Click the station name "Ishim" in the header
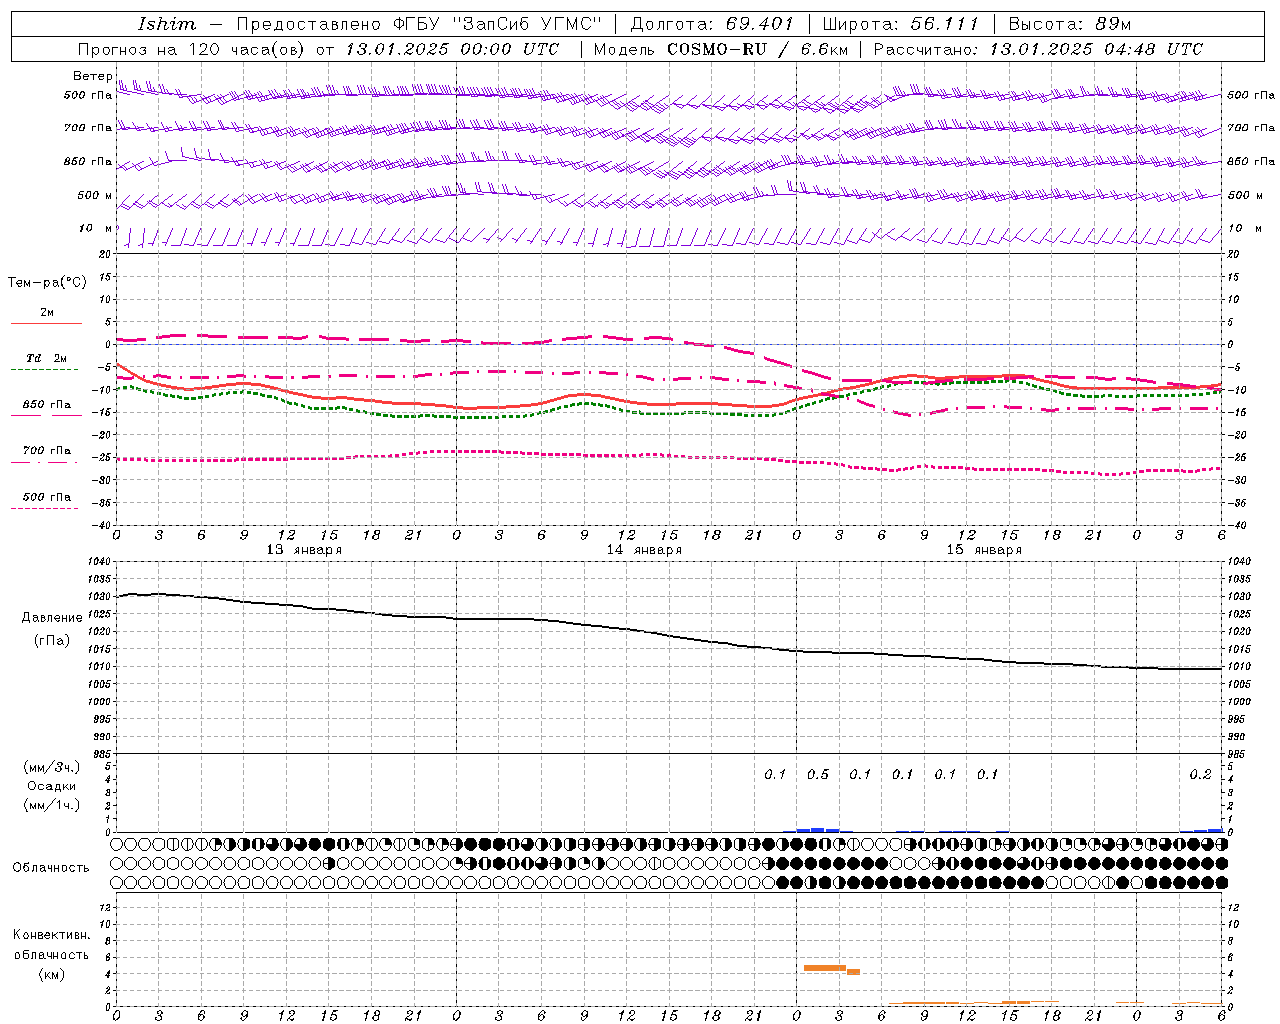This screenshot has width=1280, height=1024. (x=167, y=24)
